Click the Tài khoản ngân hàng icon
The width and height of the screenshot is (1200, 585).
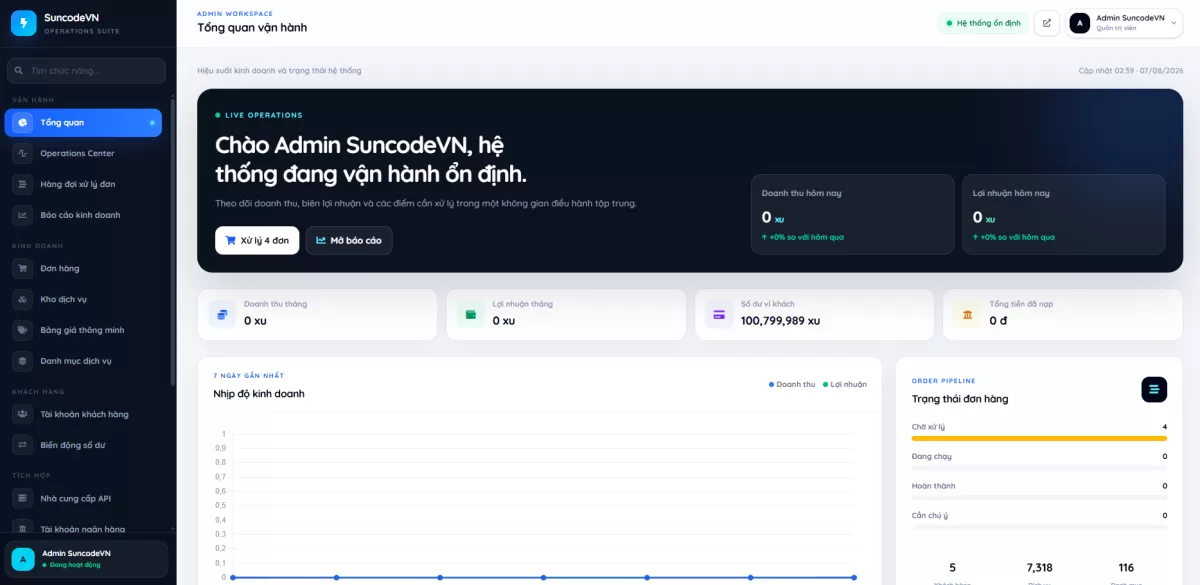click(x=23, y=529)
